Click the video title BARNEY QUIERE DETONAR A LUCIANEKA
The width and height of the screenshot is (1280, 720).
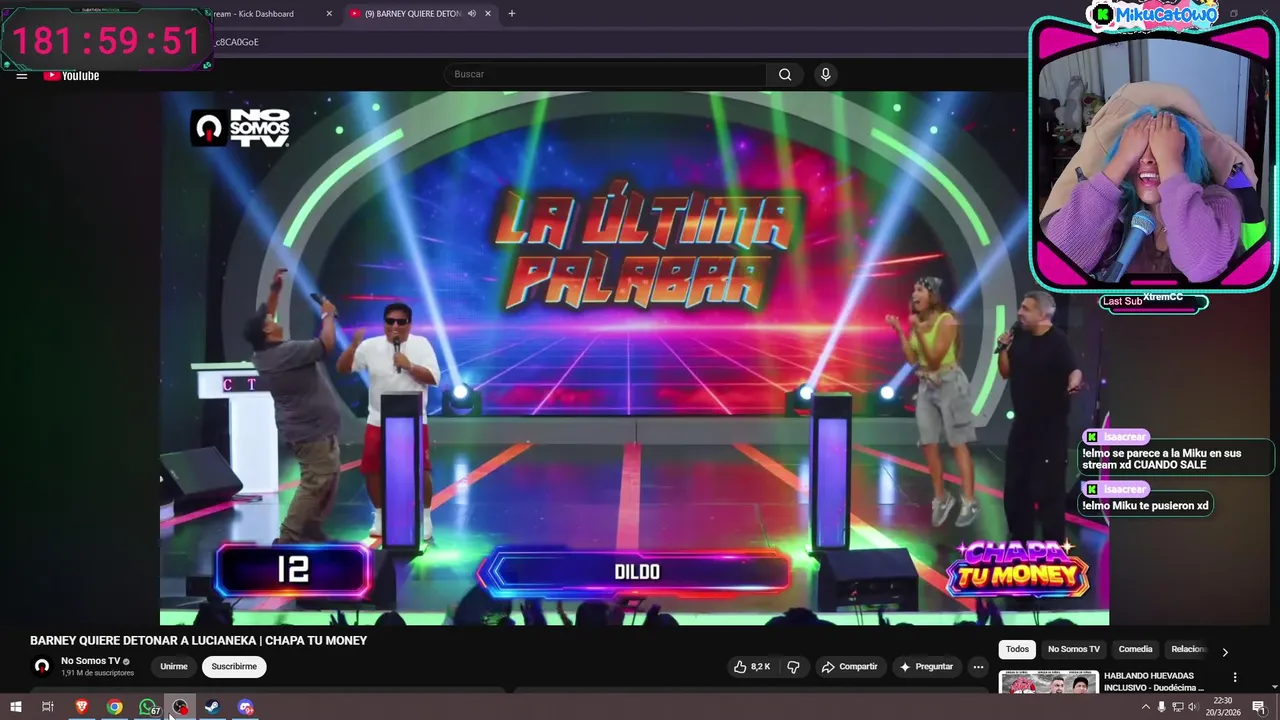pos(198,641)
